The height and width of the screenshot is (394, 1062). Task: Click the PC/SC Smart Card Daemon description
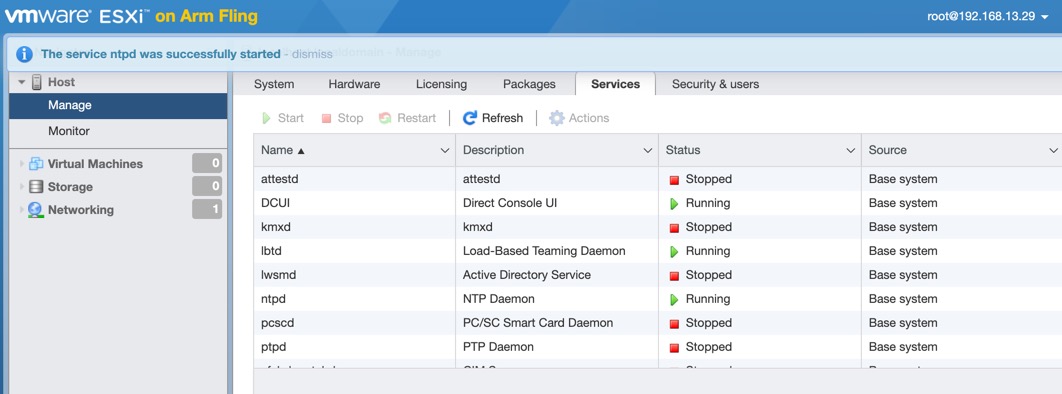[538, 324]
